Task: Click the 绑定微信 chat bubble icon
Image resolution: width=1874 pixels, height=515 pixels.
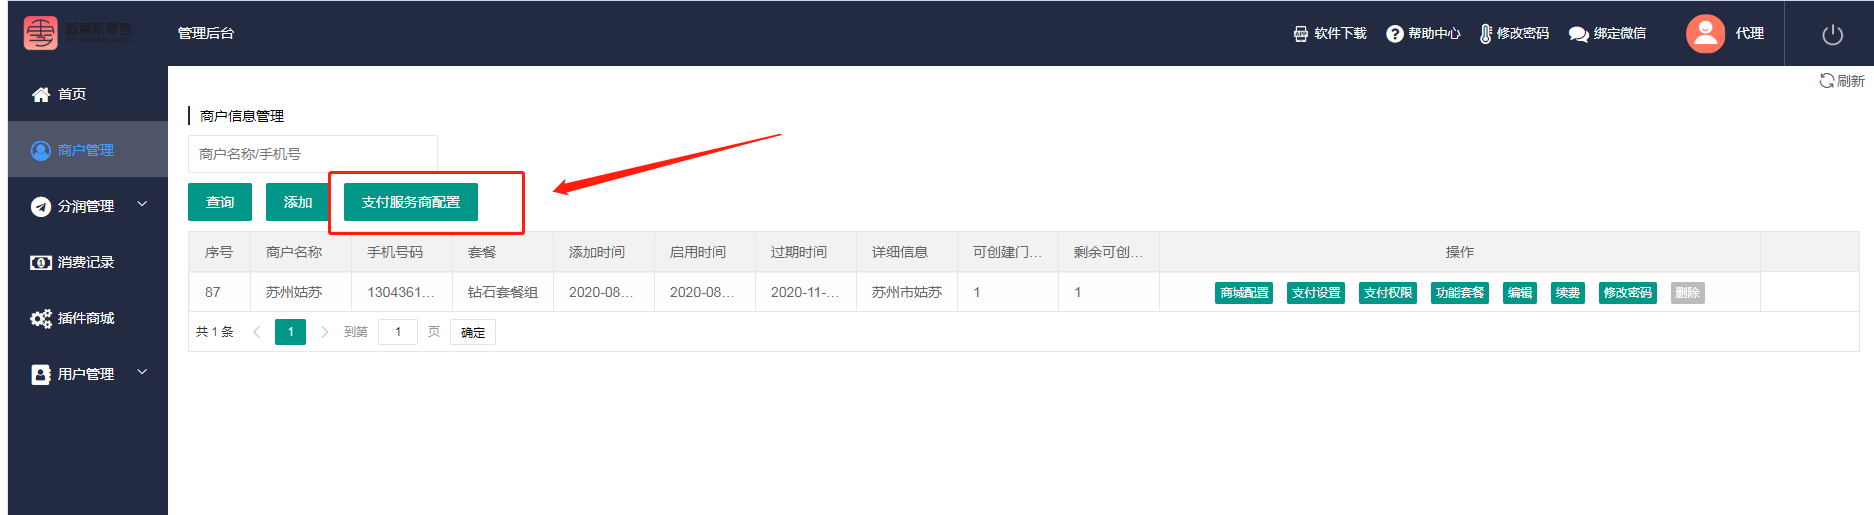Action: coord(1579,34)
